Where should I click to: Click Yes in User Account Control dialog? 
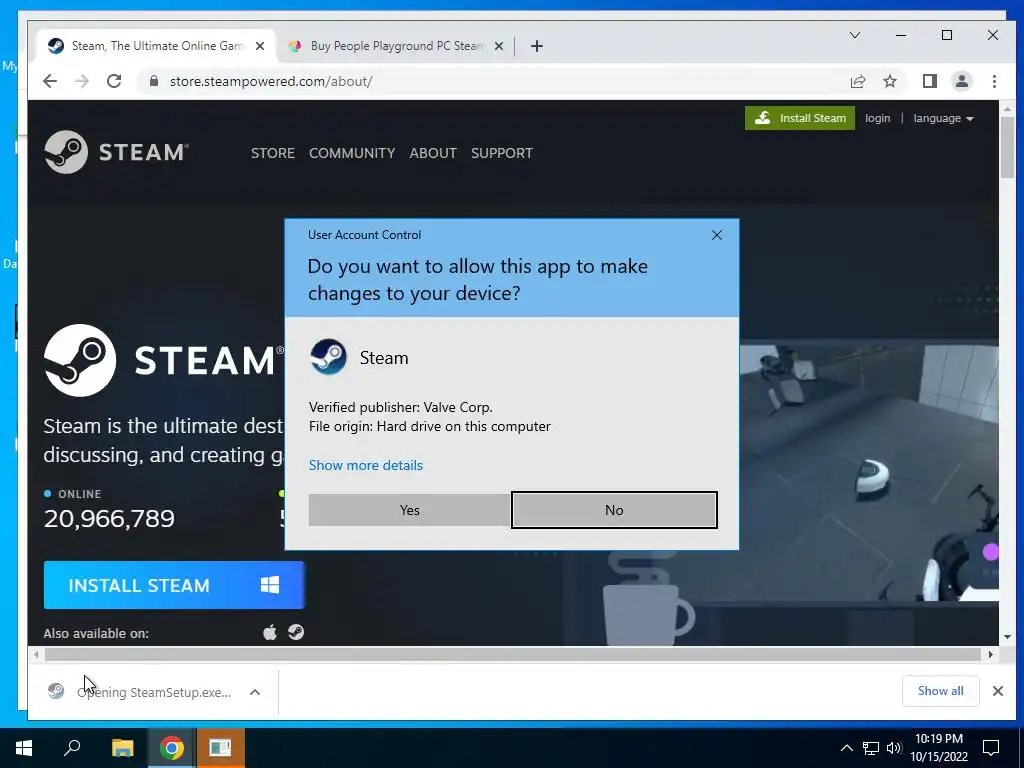click(409, 510)
